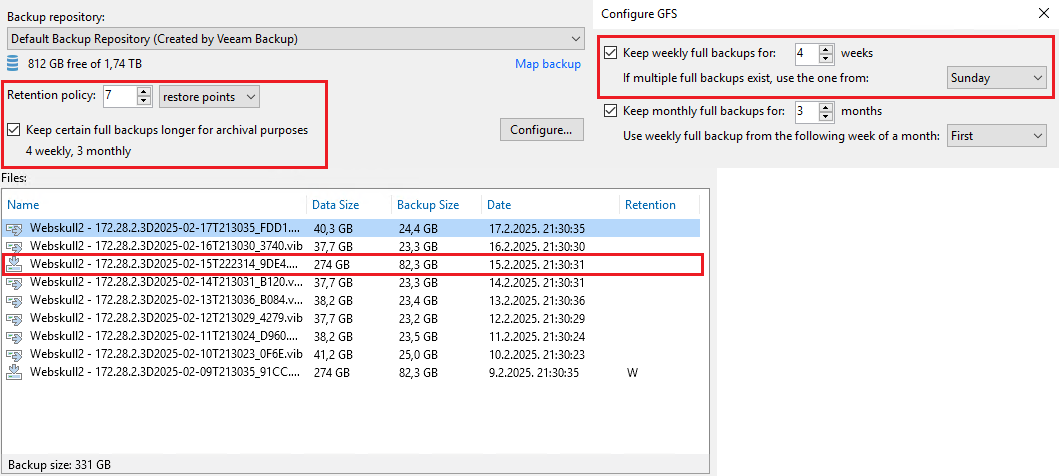Click the database icon beside 812 GB free

click(14, 64)
